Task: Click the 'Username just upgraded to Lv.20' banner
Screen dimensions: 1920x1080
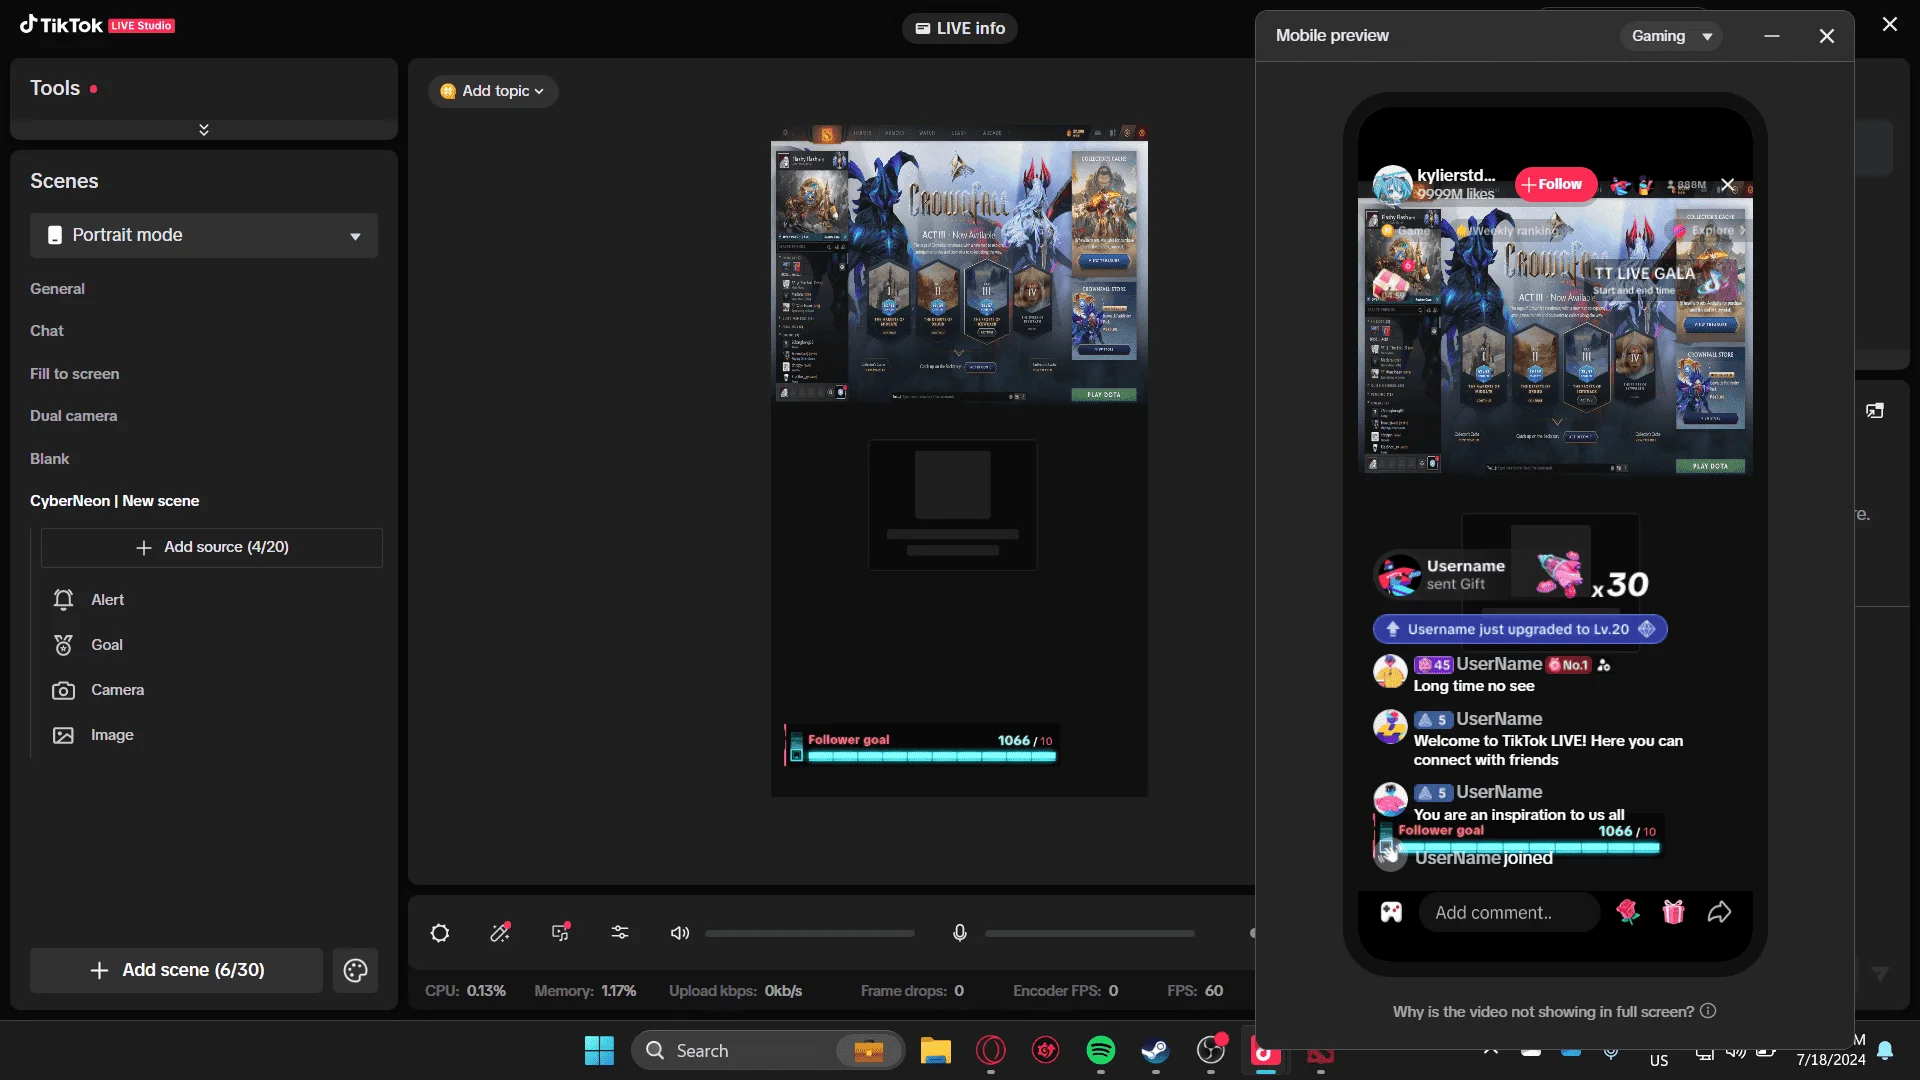Action: pos(1520,629)
